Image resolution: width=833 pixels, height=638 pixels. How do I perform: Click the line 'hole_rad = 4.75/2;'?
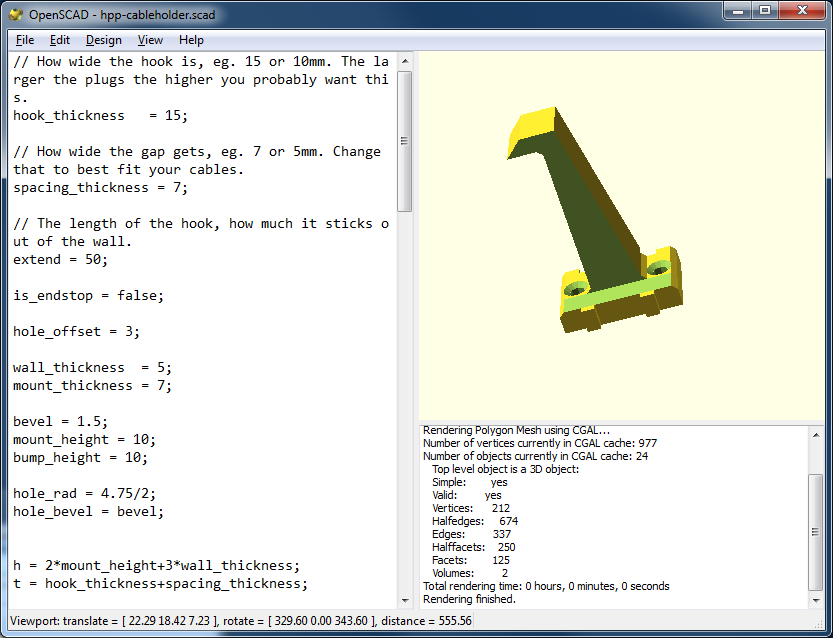click(84, 494)
